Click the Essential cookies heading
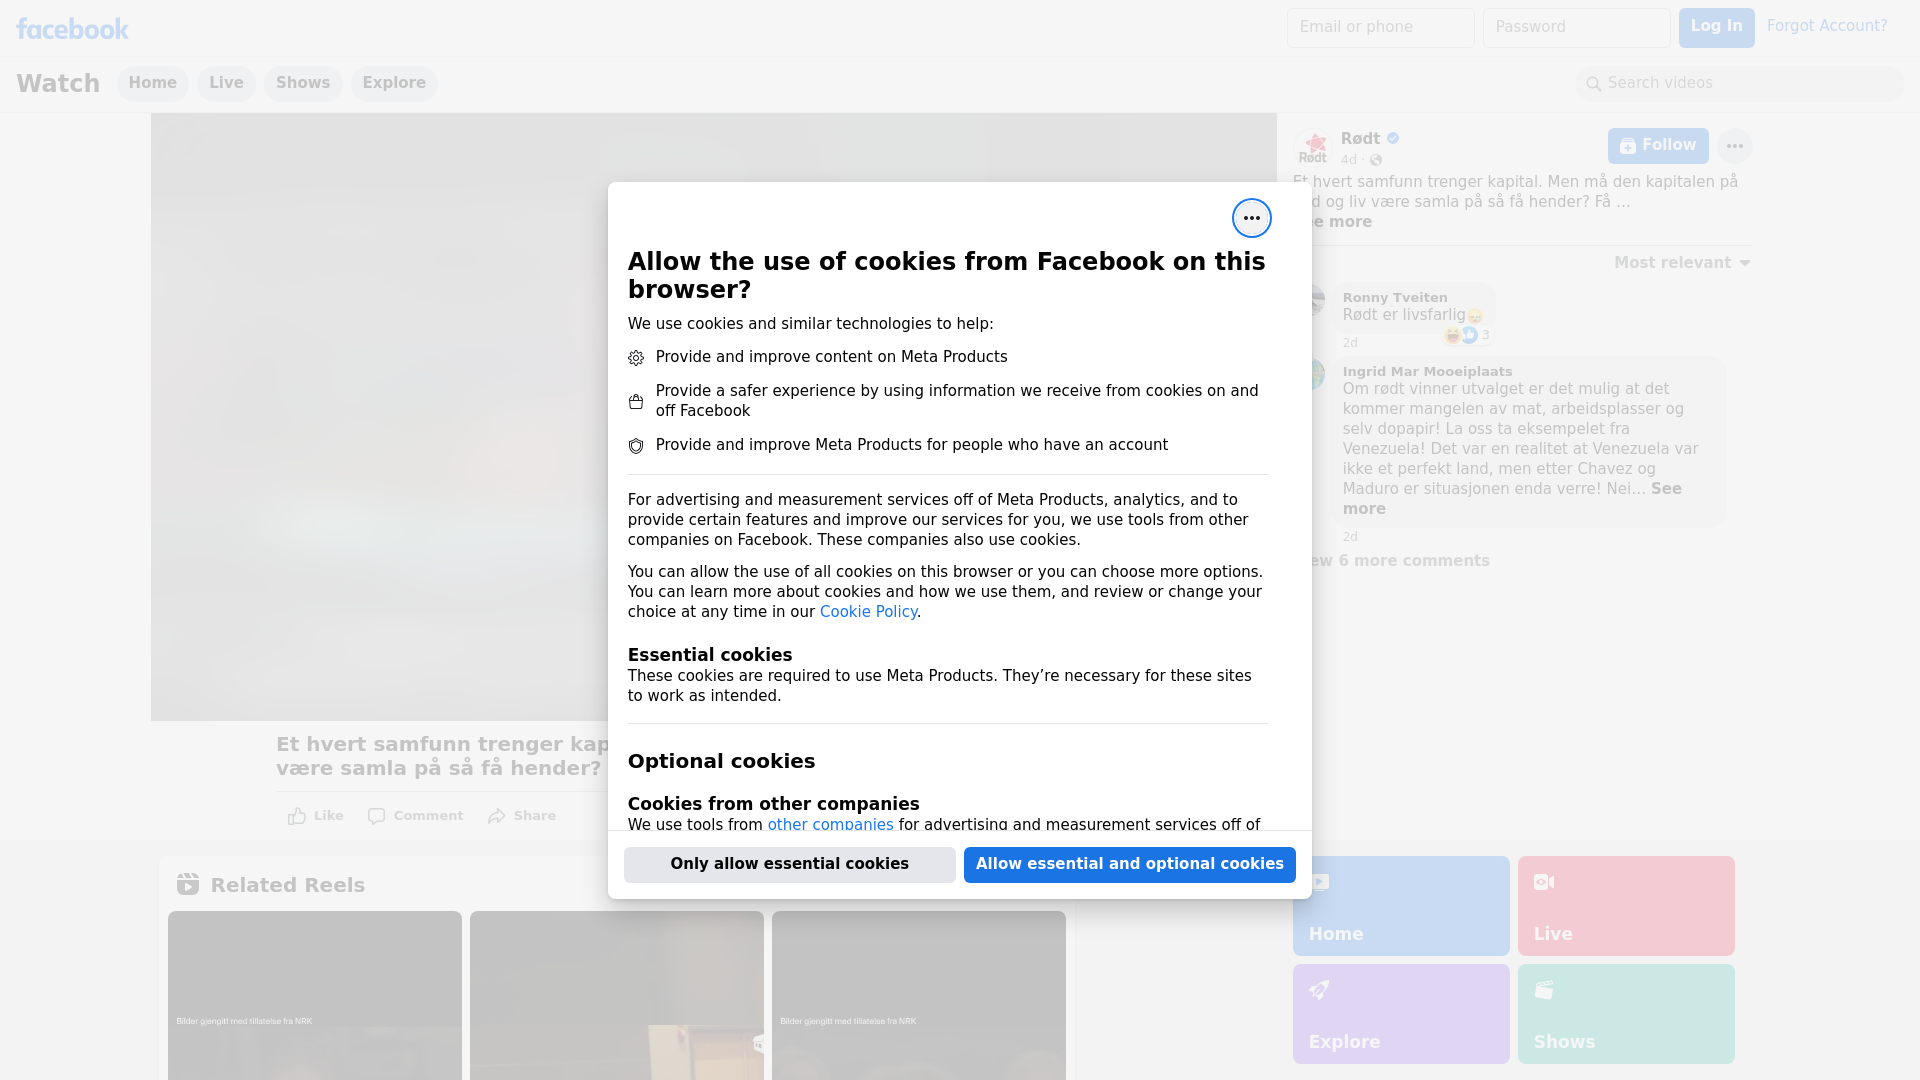This screenshot has width=1920, height=1080. [x=710, y=655]
